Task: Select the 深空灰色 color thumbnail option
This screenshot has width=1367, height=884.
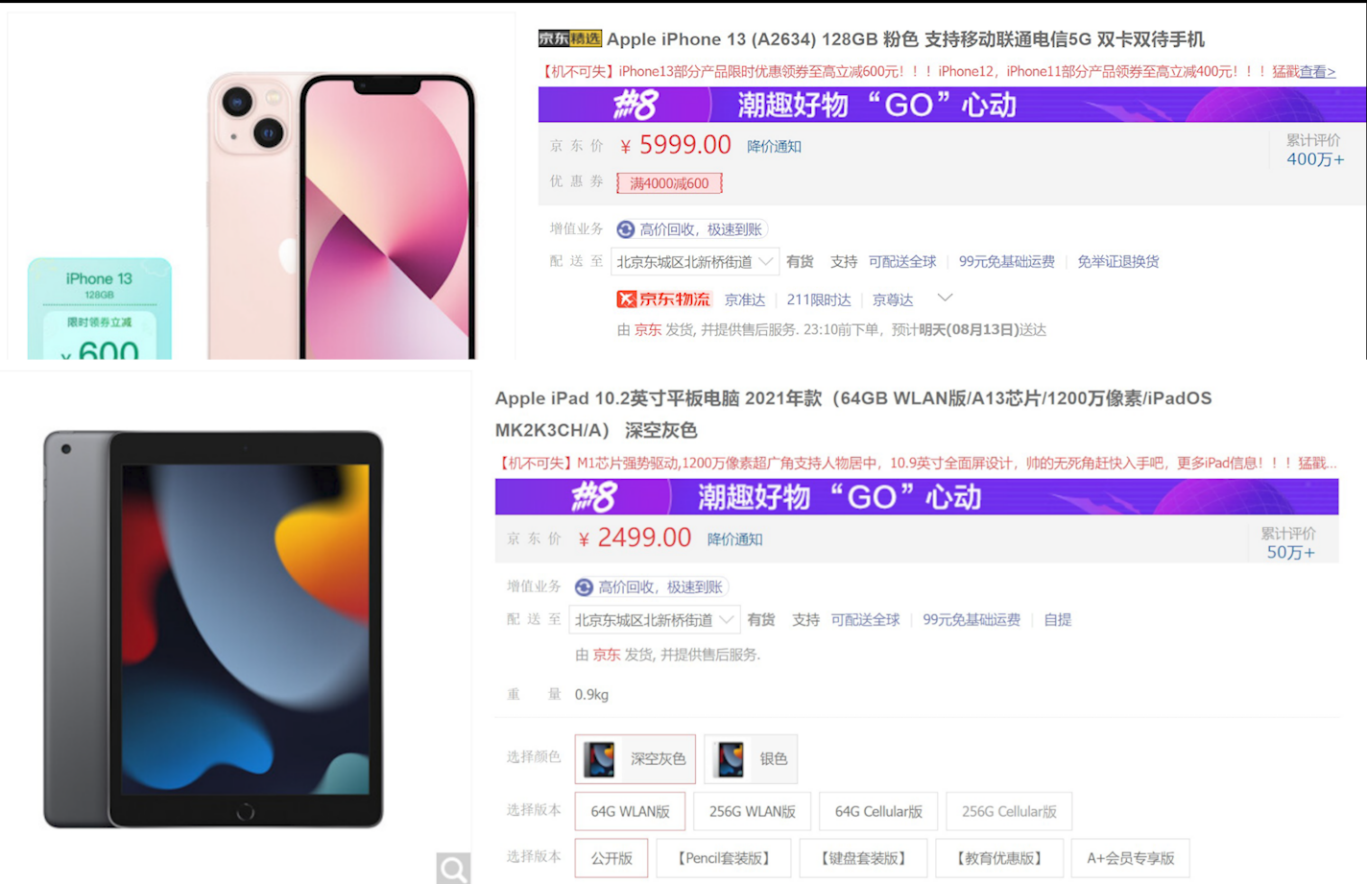Action: coord(635,759)
